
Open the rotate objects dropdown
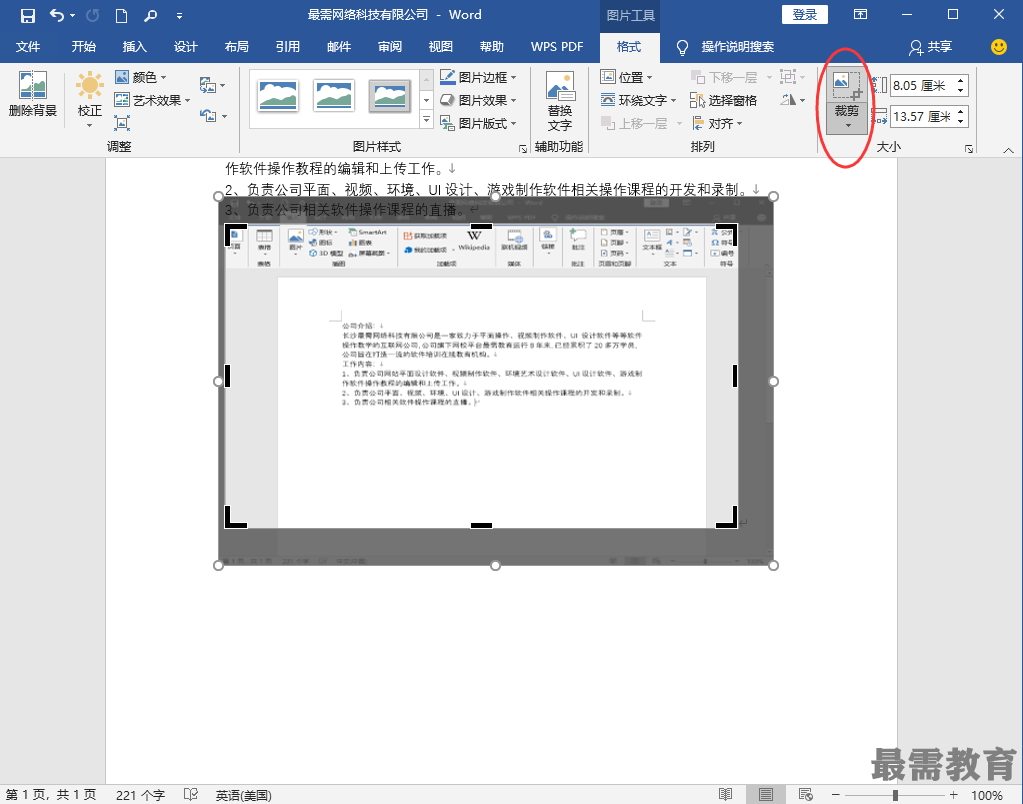pyautogui.click(x=793, y=100)
